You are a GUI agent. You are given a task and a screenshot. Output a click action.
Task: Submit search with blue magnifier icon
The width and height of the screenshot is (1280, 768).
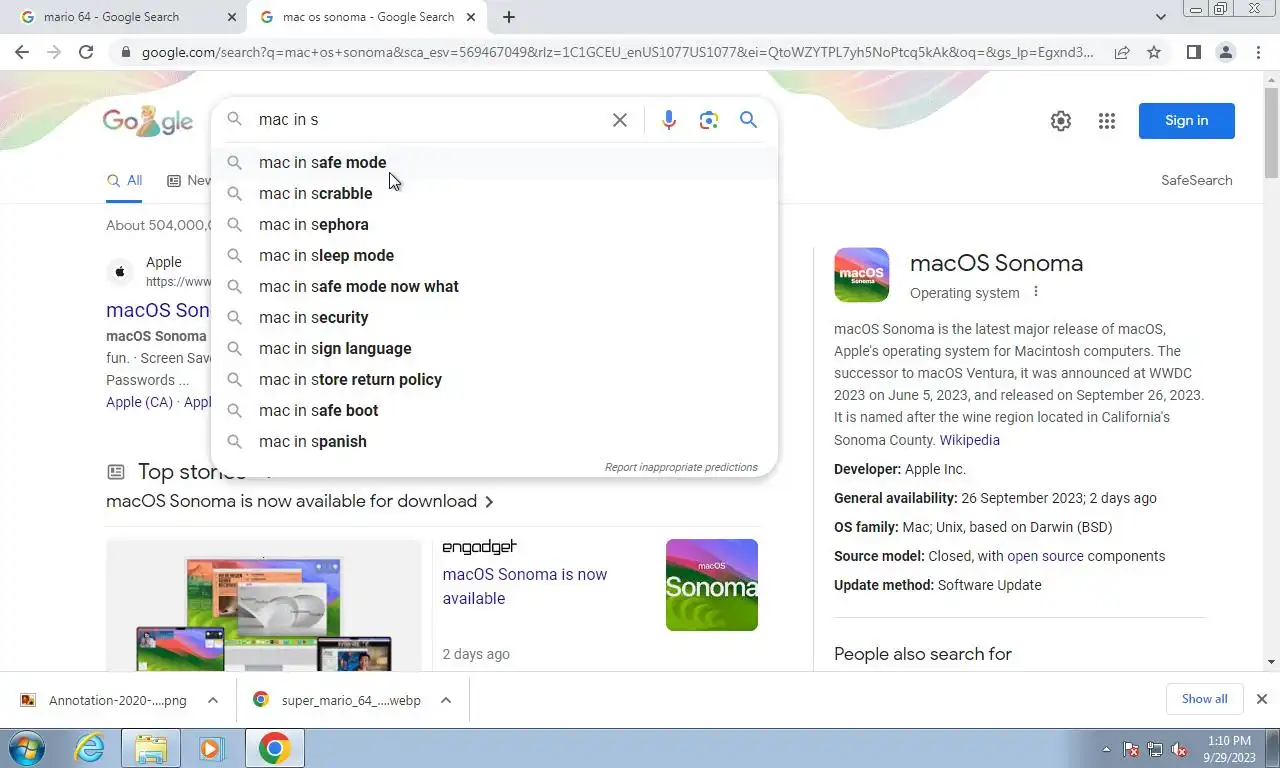pyautogui.click(x=748, y=120)
